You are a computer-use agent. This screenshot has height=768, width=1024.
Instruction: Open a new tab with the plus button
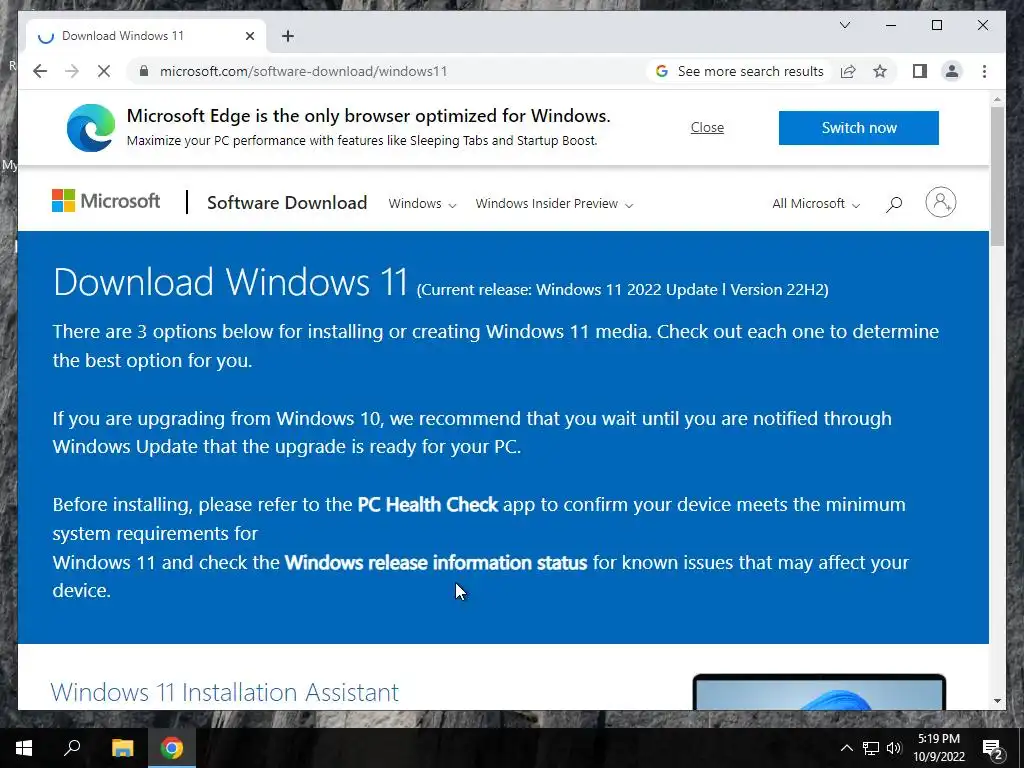click(x=288, y=36)
